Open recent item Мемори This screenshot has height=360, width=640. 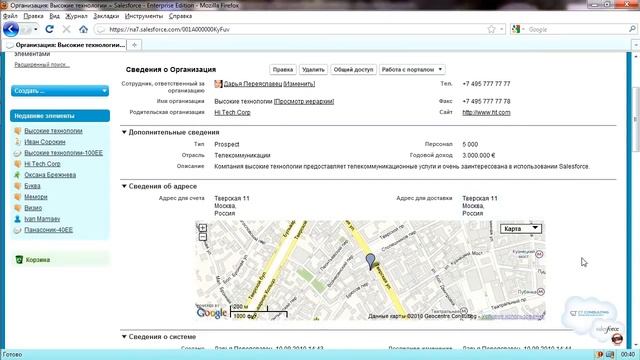(36, 197)
